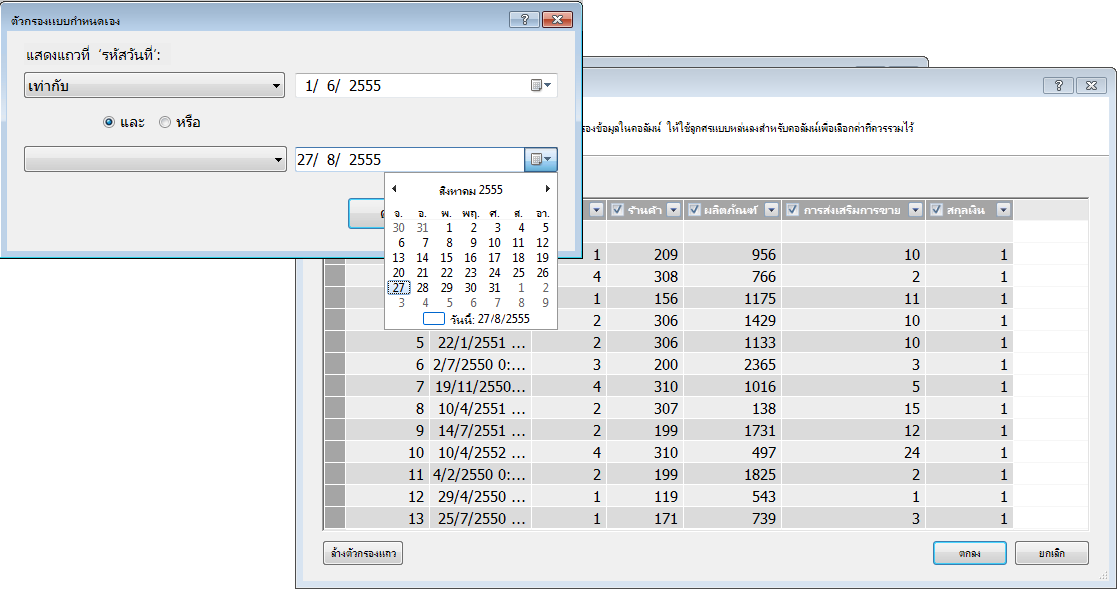Click product value 1825 in table
Viewport: 1117px width, 589px height.
[x=732, y=474]
